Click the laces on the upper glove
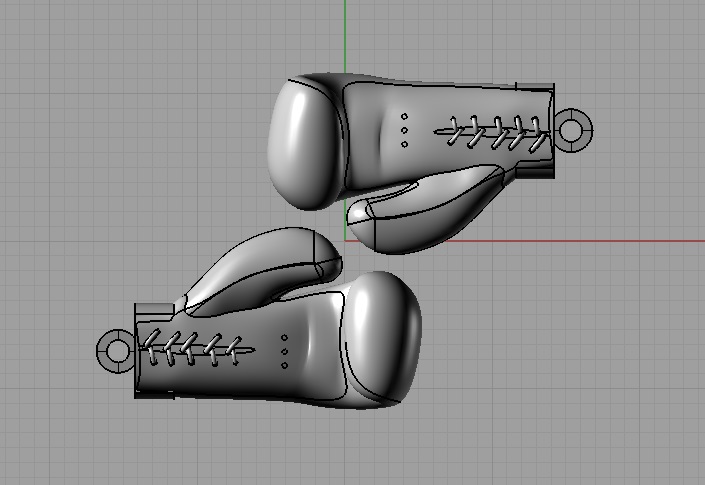The image size is (705, 485). (495, 131)
